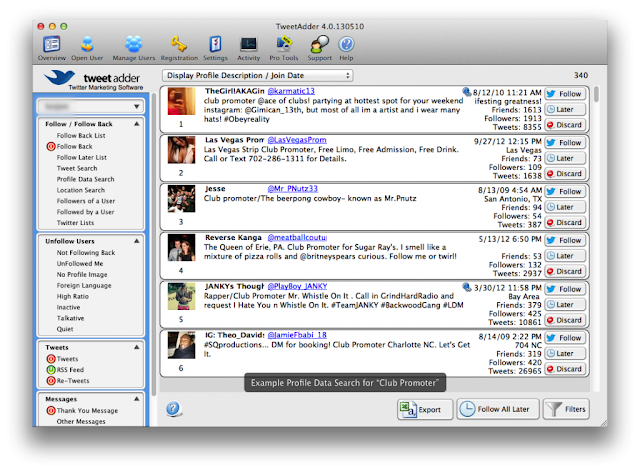Click the blue question mark help icon at bottom

pyautogui.click(x=173, y=408)
